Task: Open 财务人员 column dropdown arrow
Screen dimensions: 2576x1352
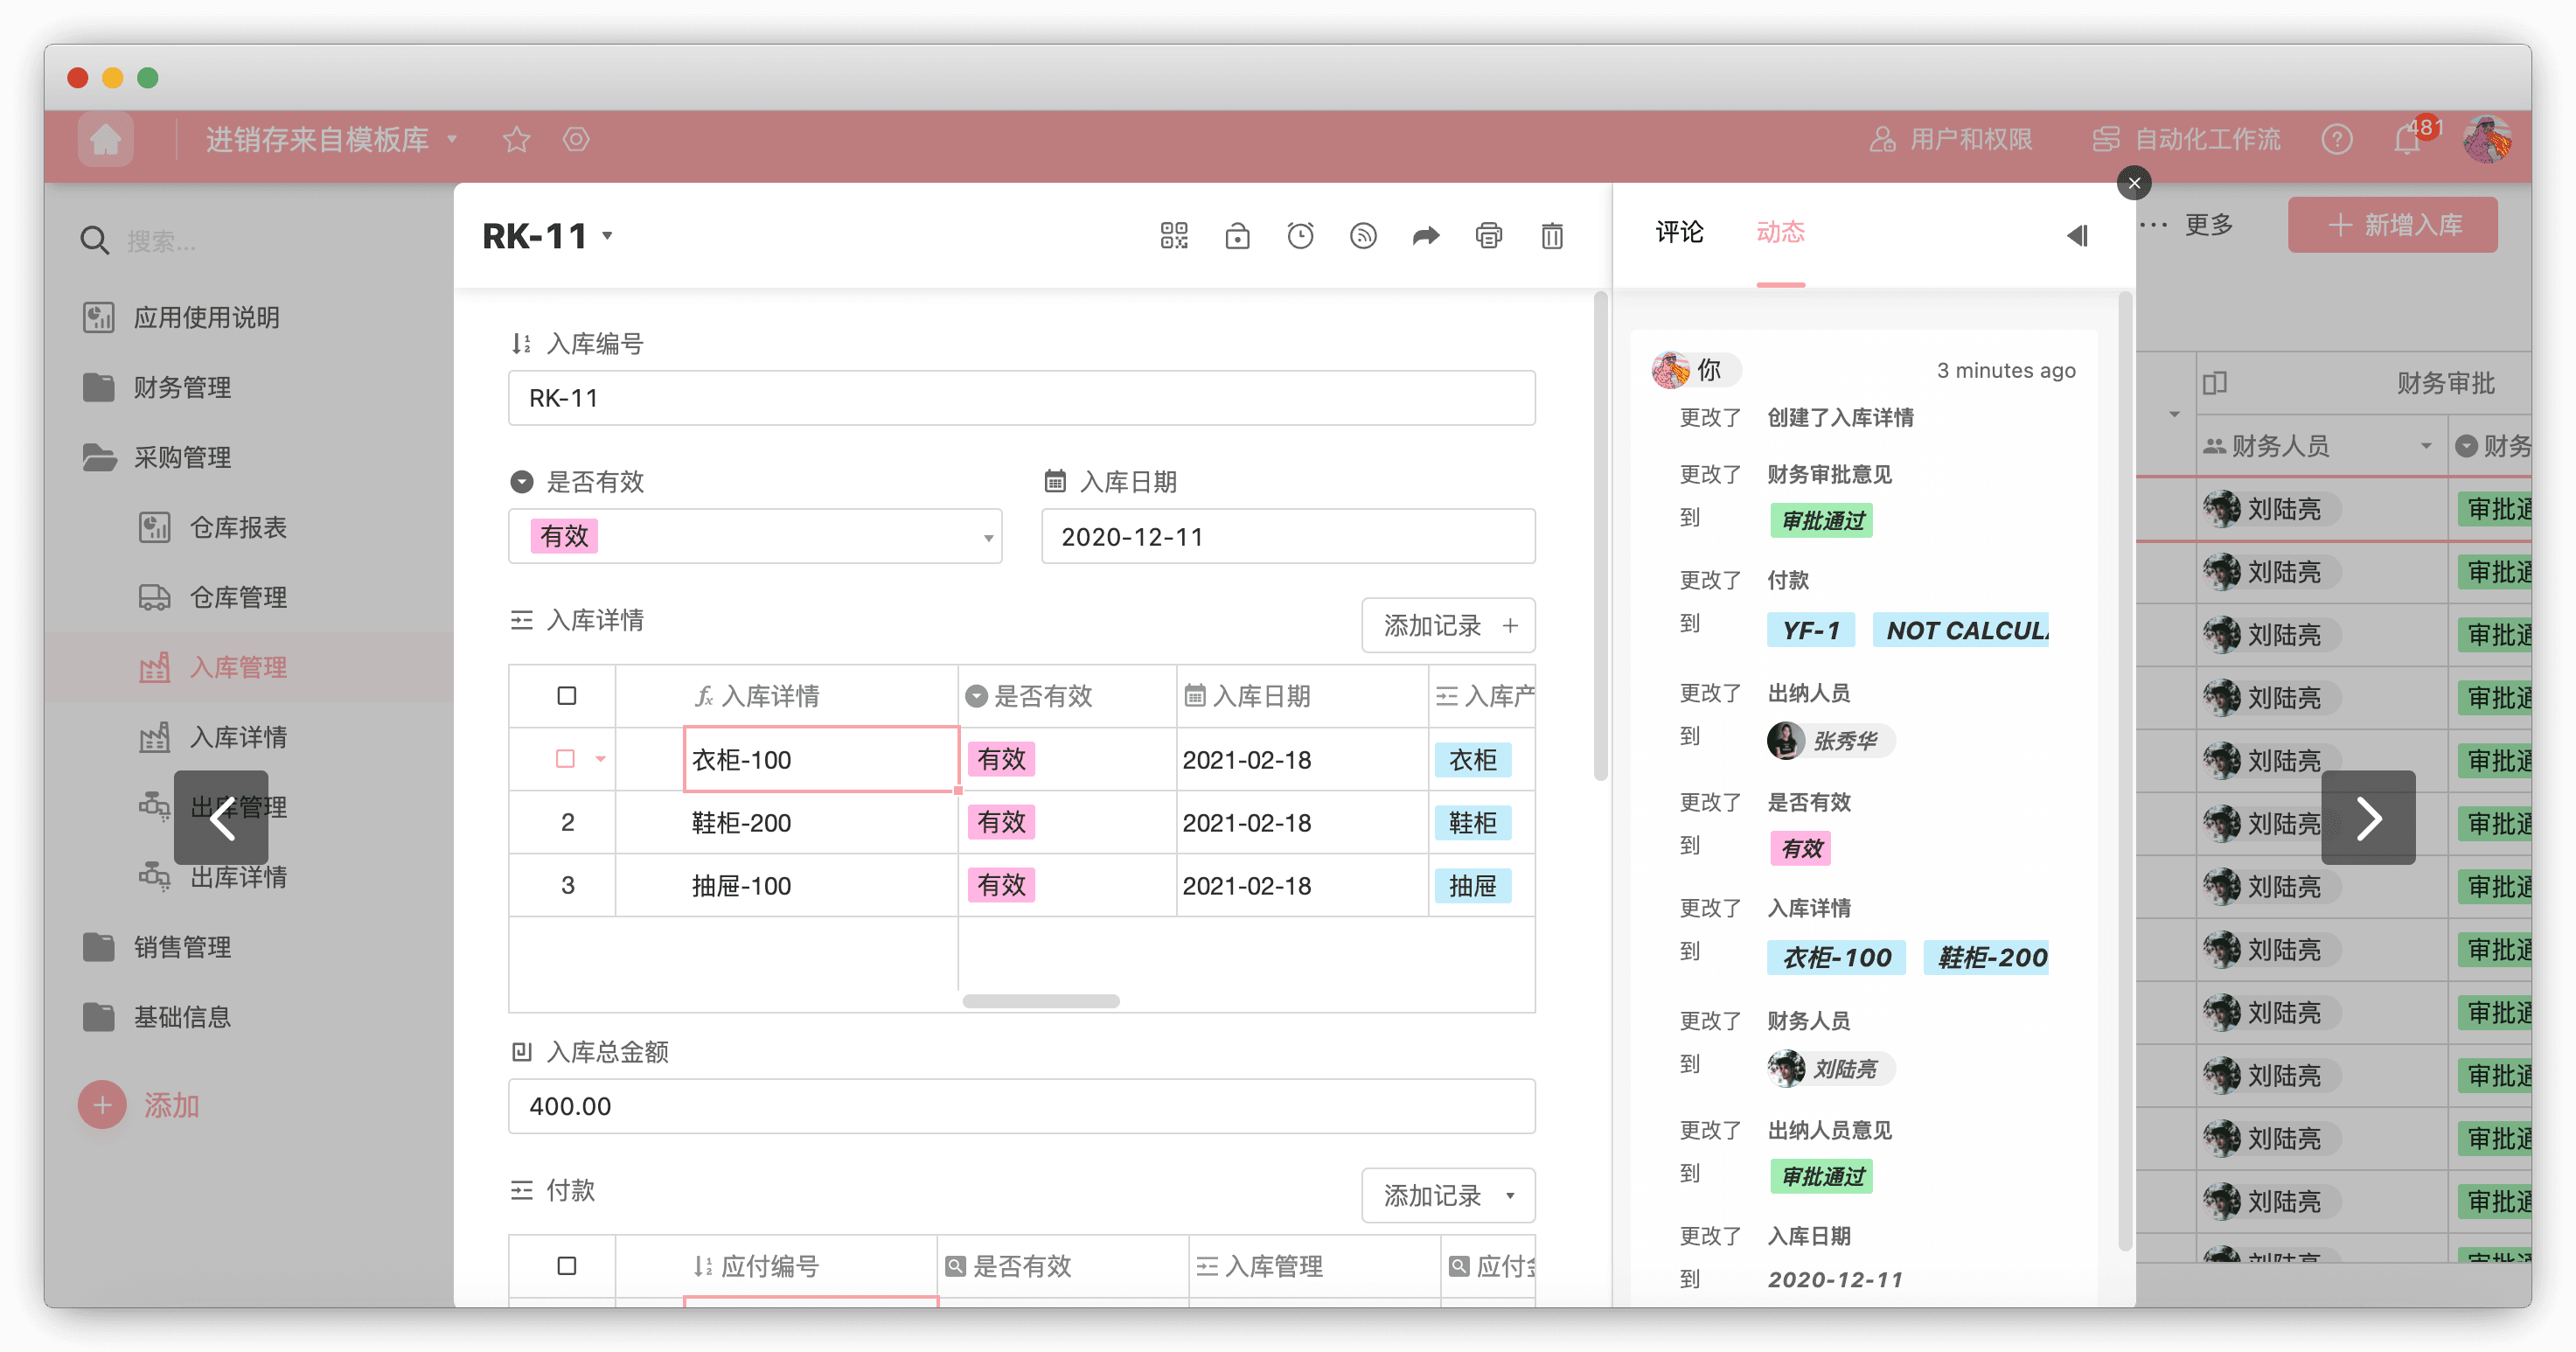Action: [x=2425, y=446]
